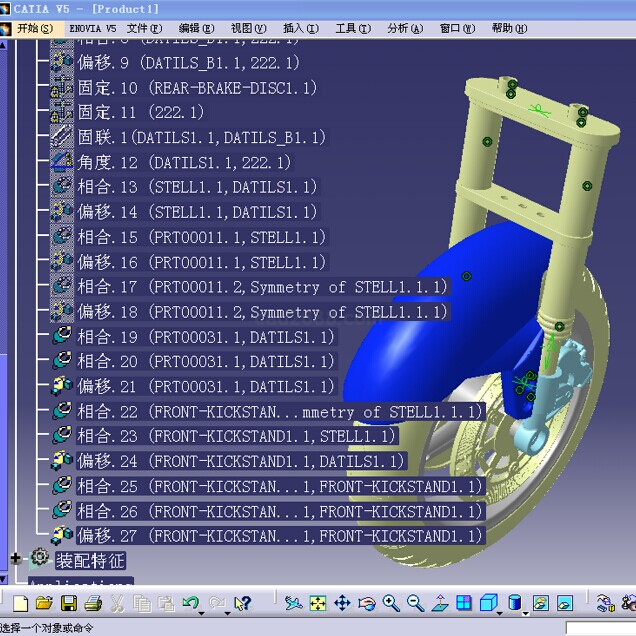Select the Rotate view tool

pyautogui.click(x=367, y=603)
